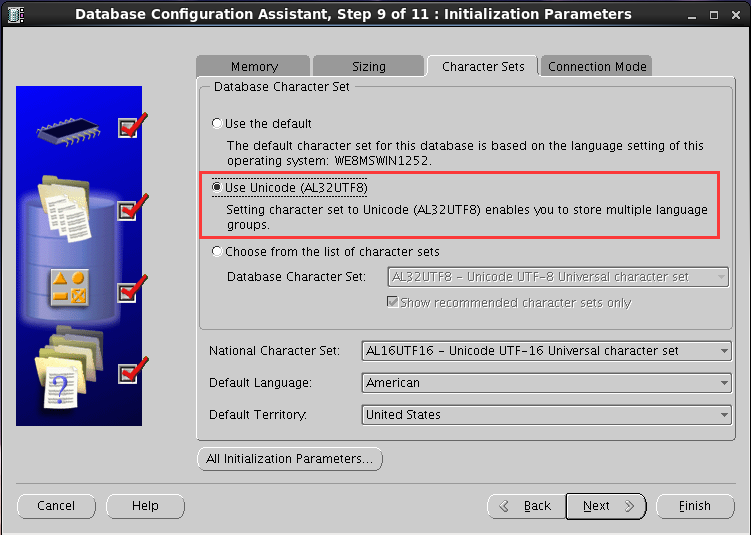Image resolution: width=751 pixels, height=535 pixels.
Task: Click the Finish button
Action: coord(695,506)
